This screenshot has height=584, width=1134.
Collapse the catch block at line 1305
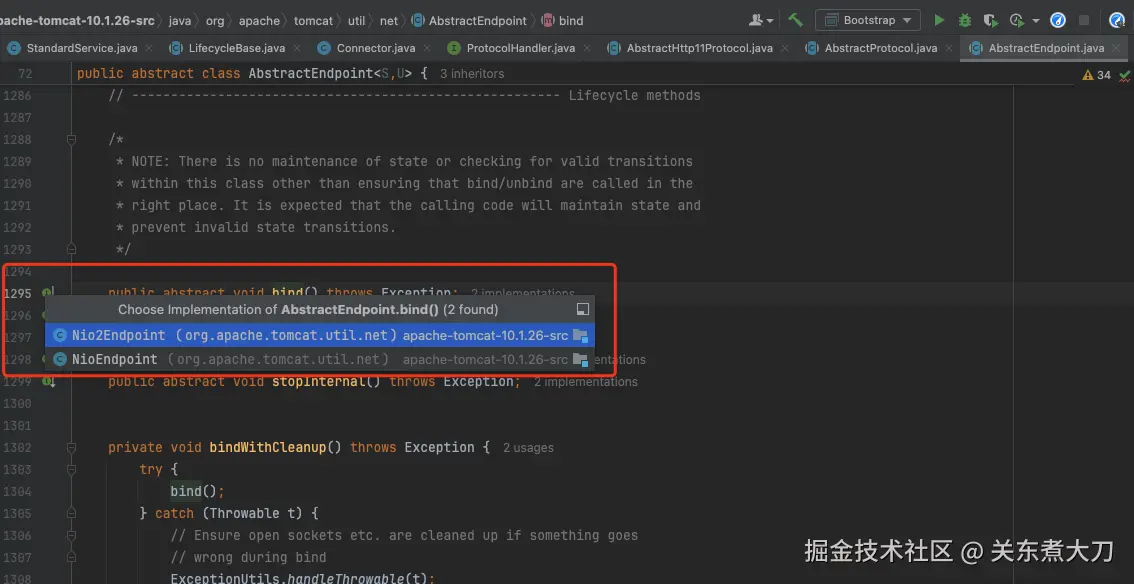[71, 513]
